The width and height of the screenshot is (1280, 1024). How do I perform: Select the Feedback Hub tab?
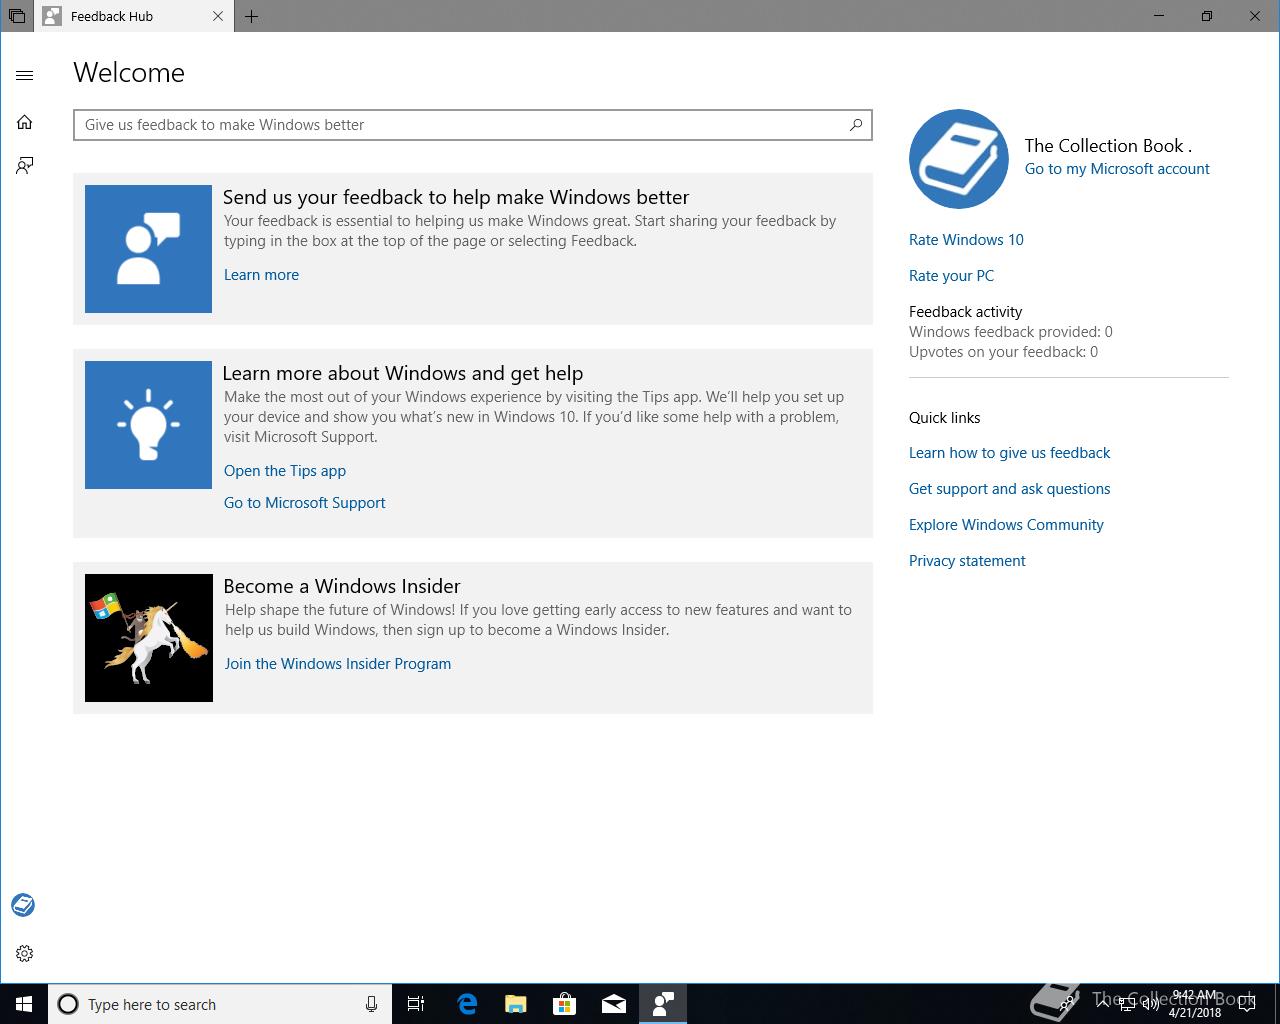coord(135,16)
